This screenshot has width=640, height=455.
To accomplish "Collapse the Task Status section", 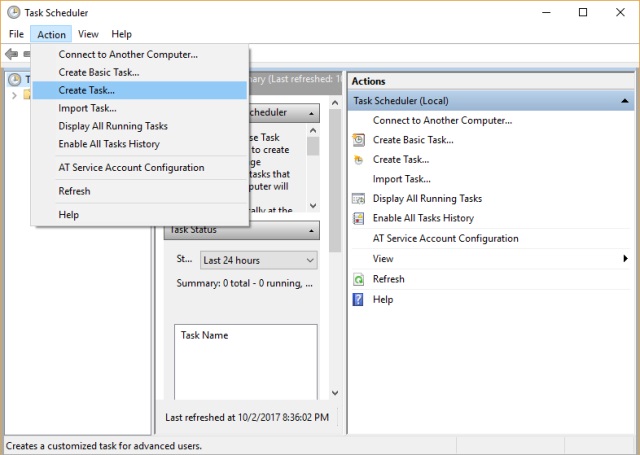I will click(311, 231).
